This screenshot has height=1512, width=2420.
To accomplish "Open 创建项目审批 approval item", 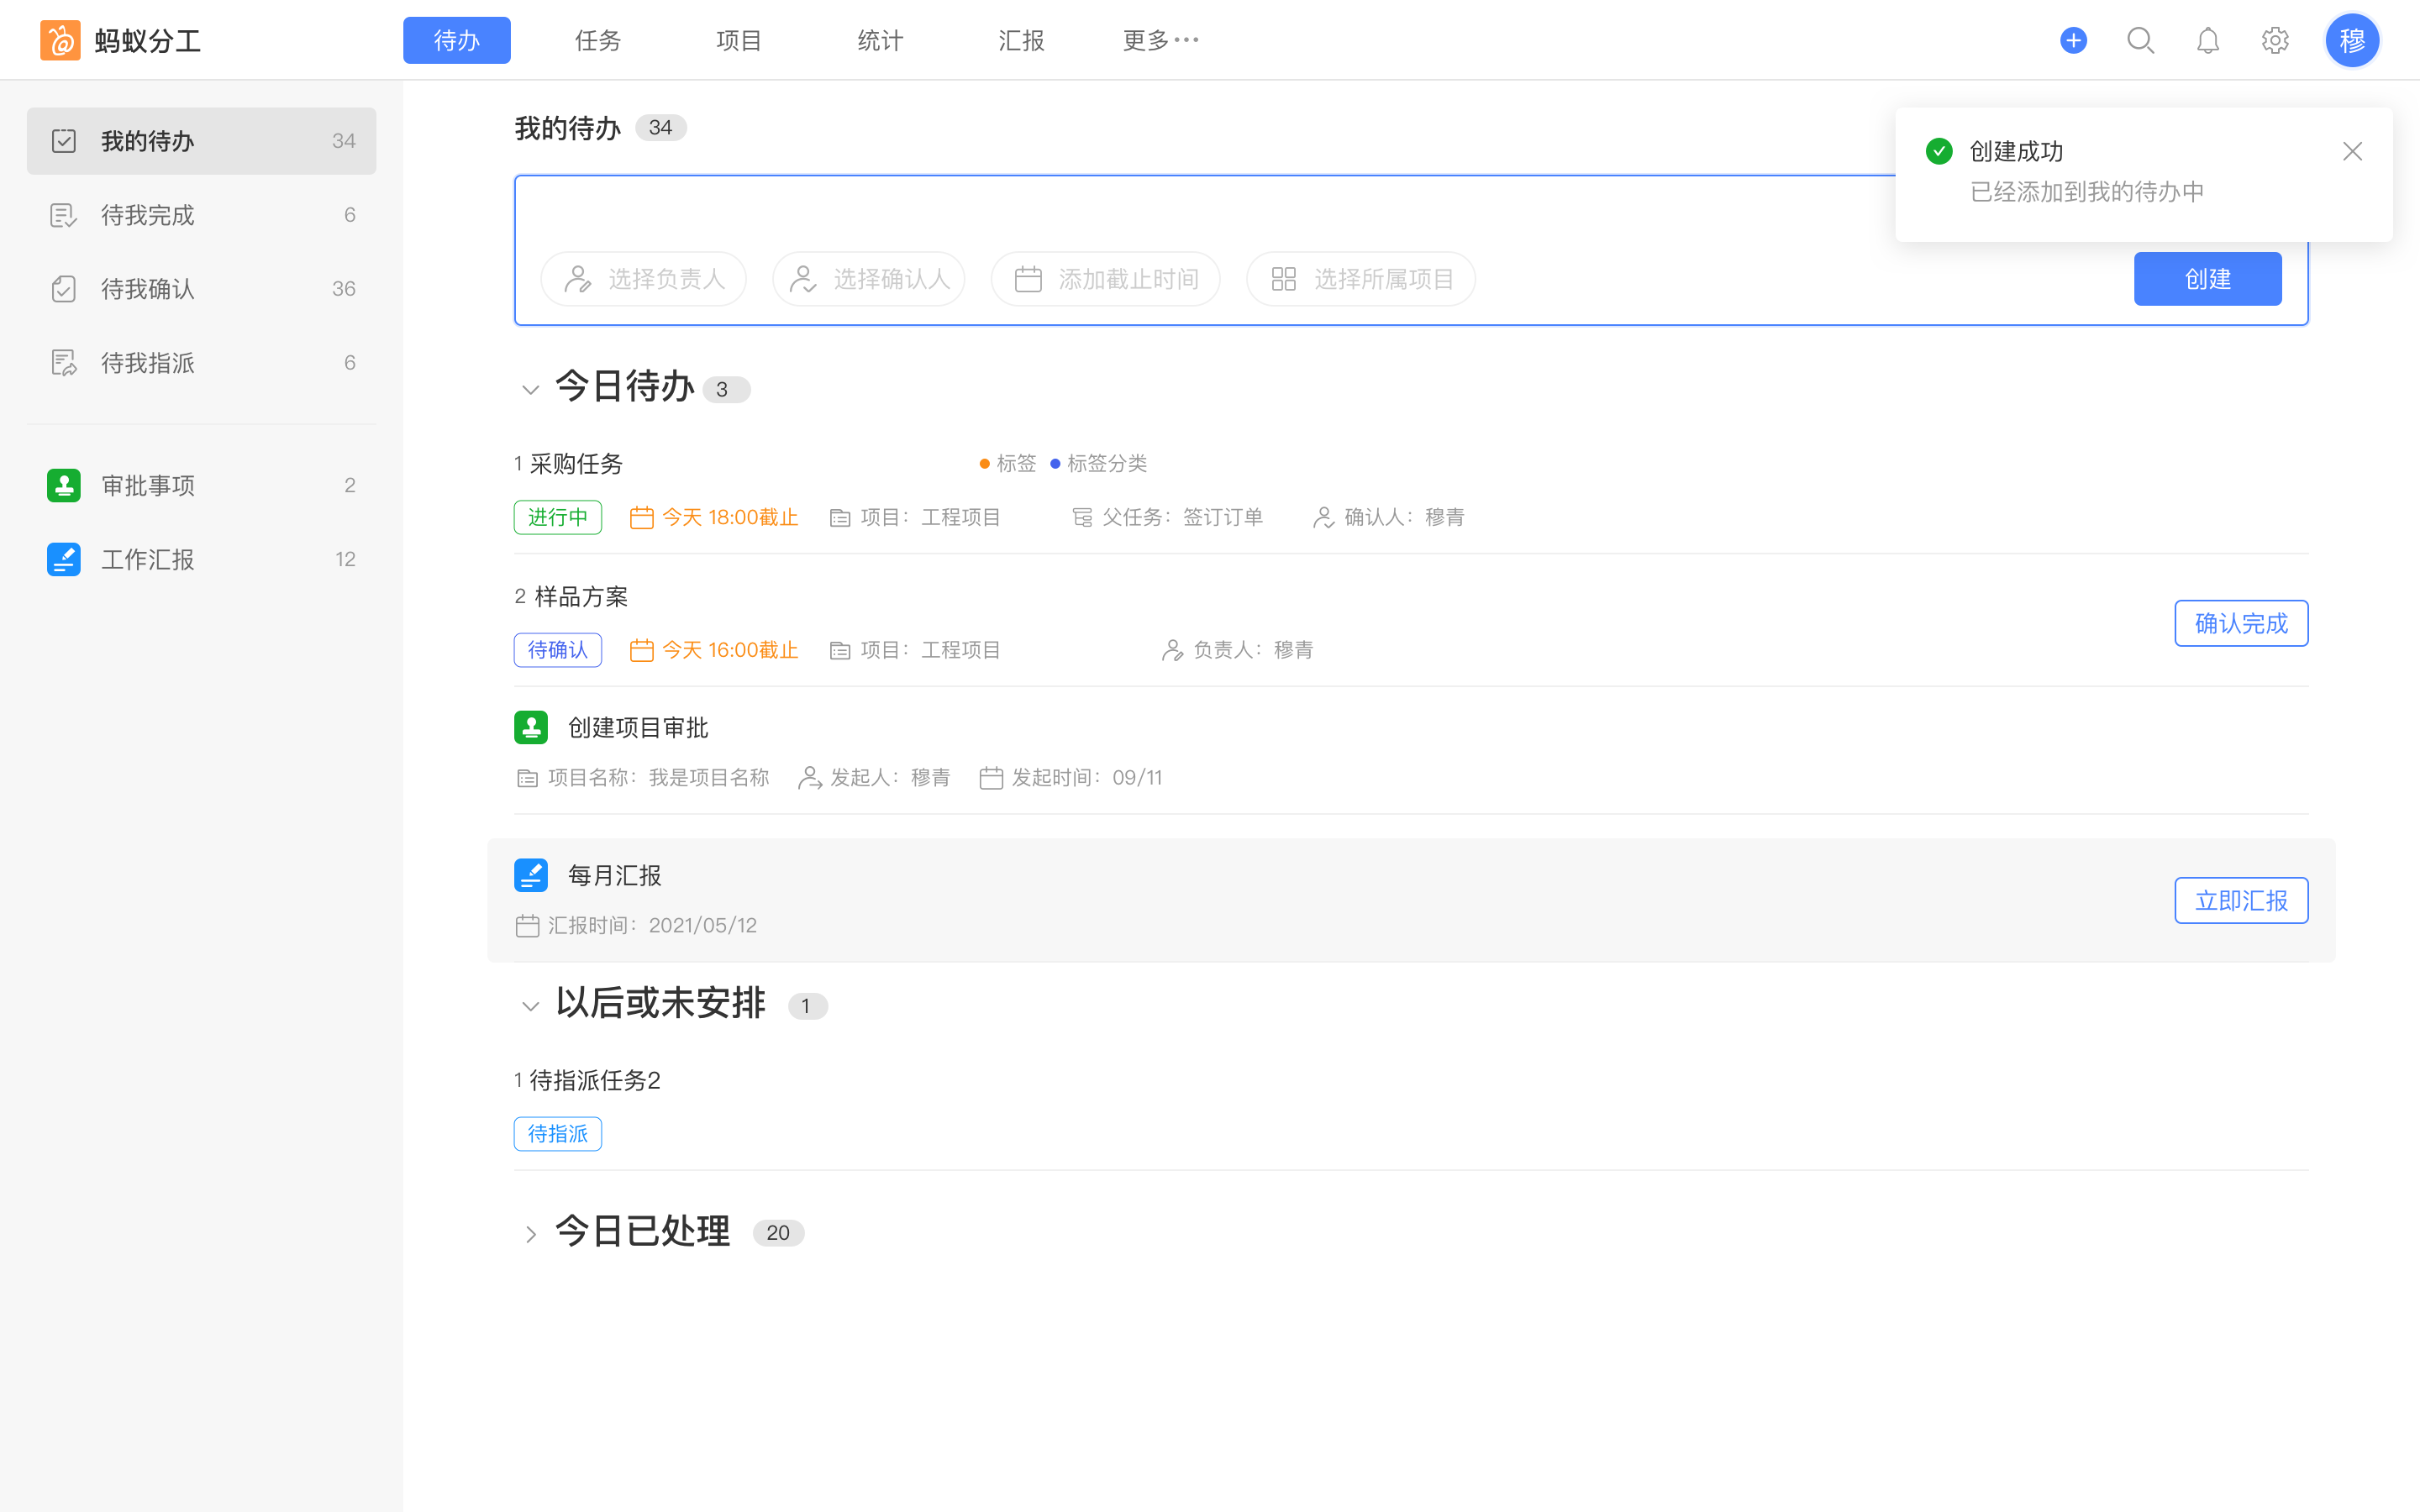I will [x=638, y=727].
